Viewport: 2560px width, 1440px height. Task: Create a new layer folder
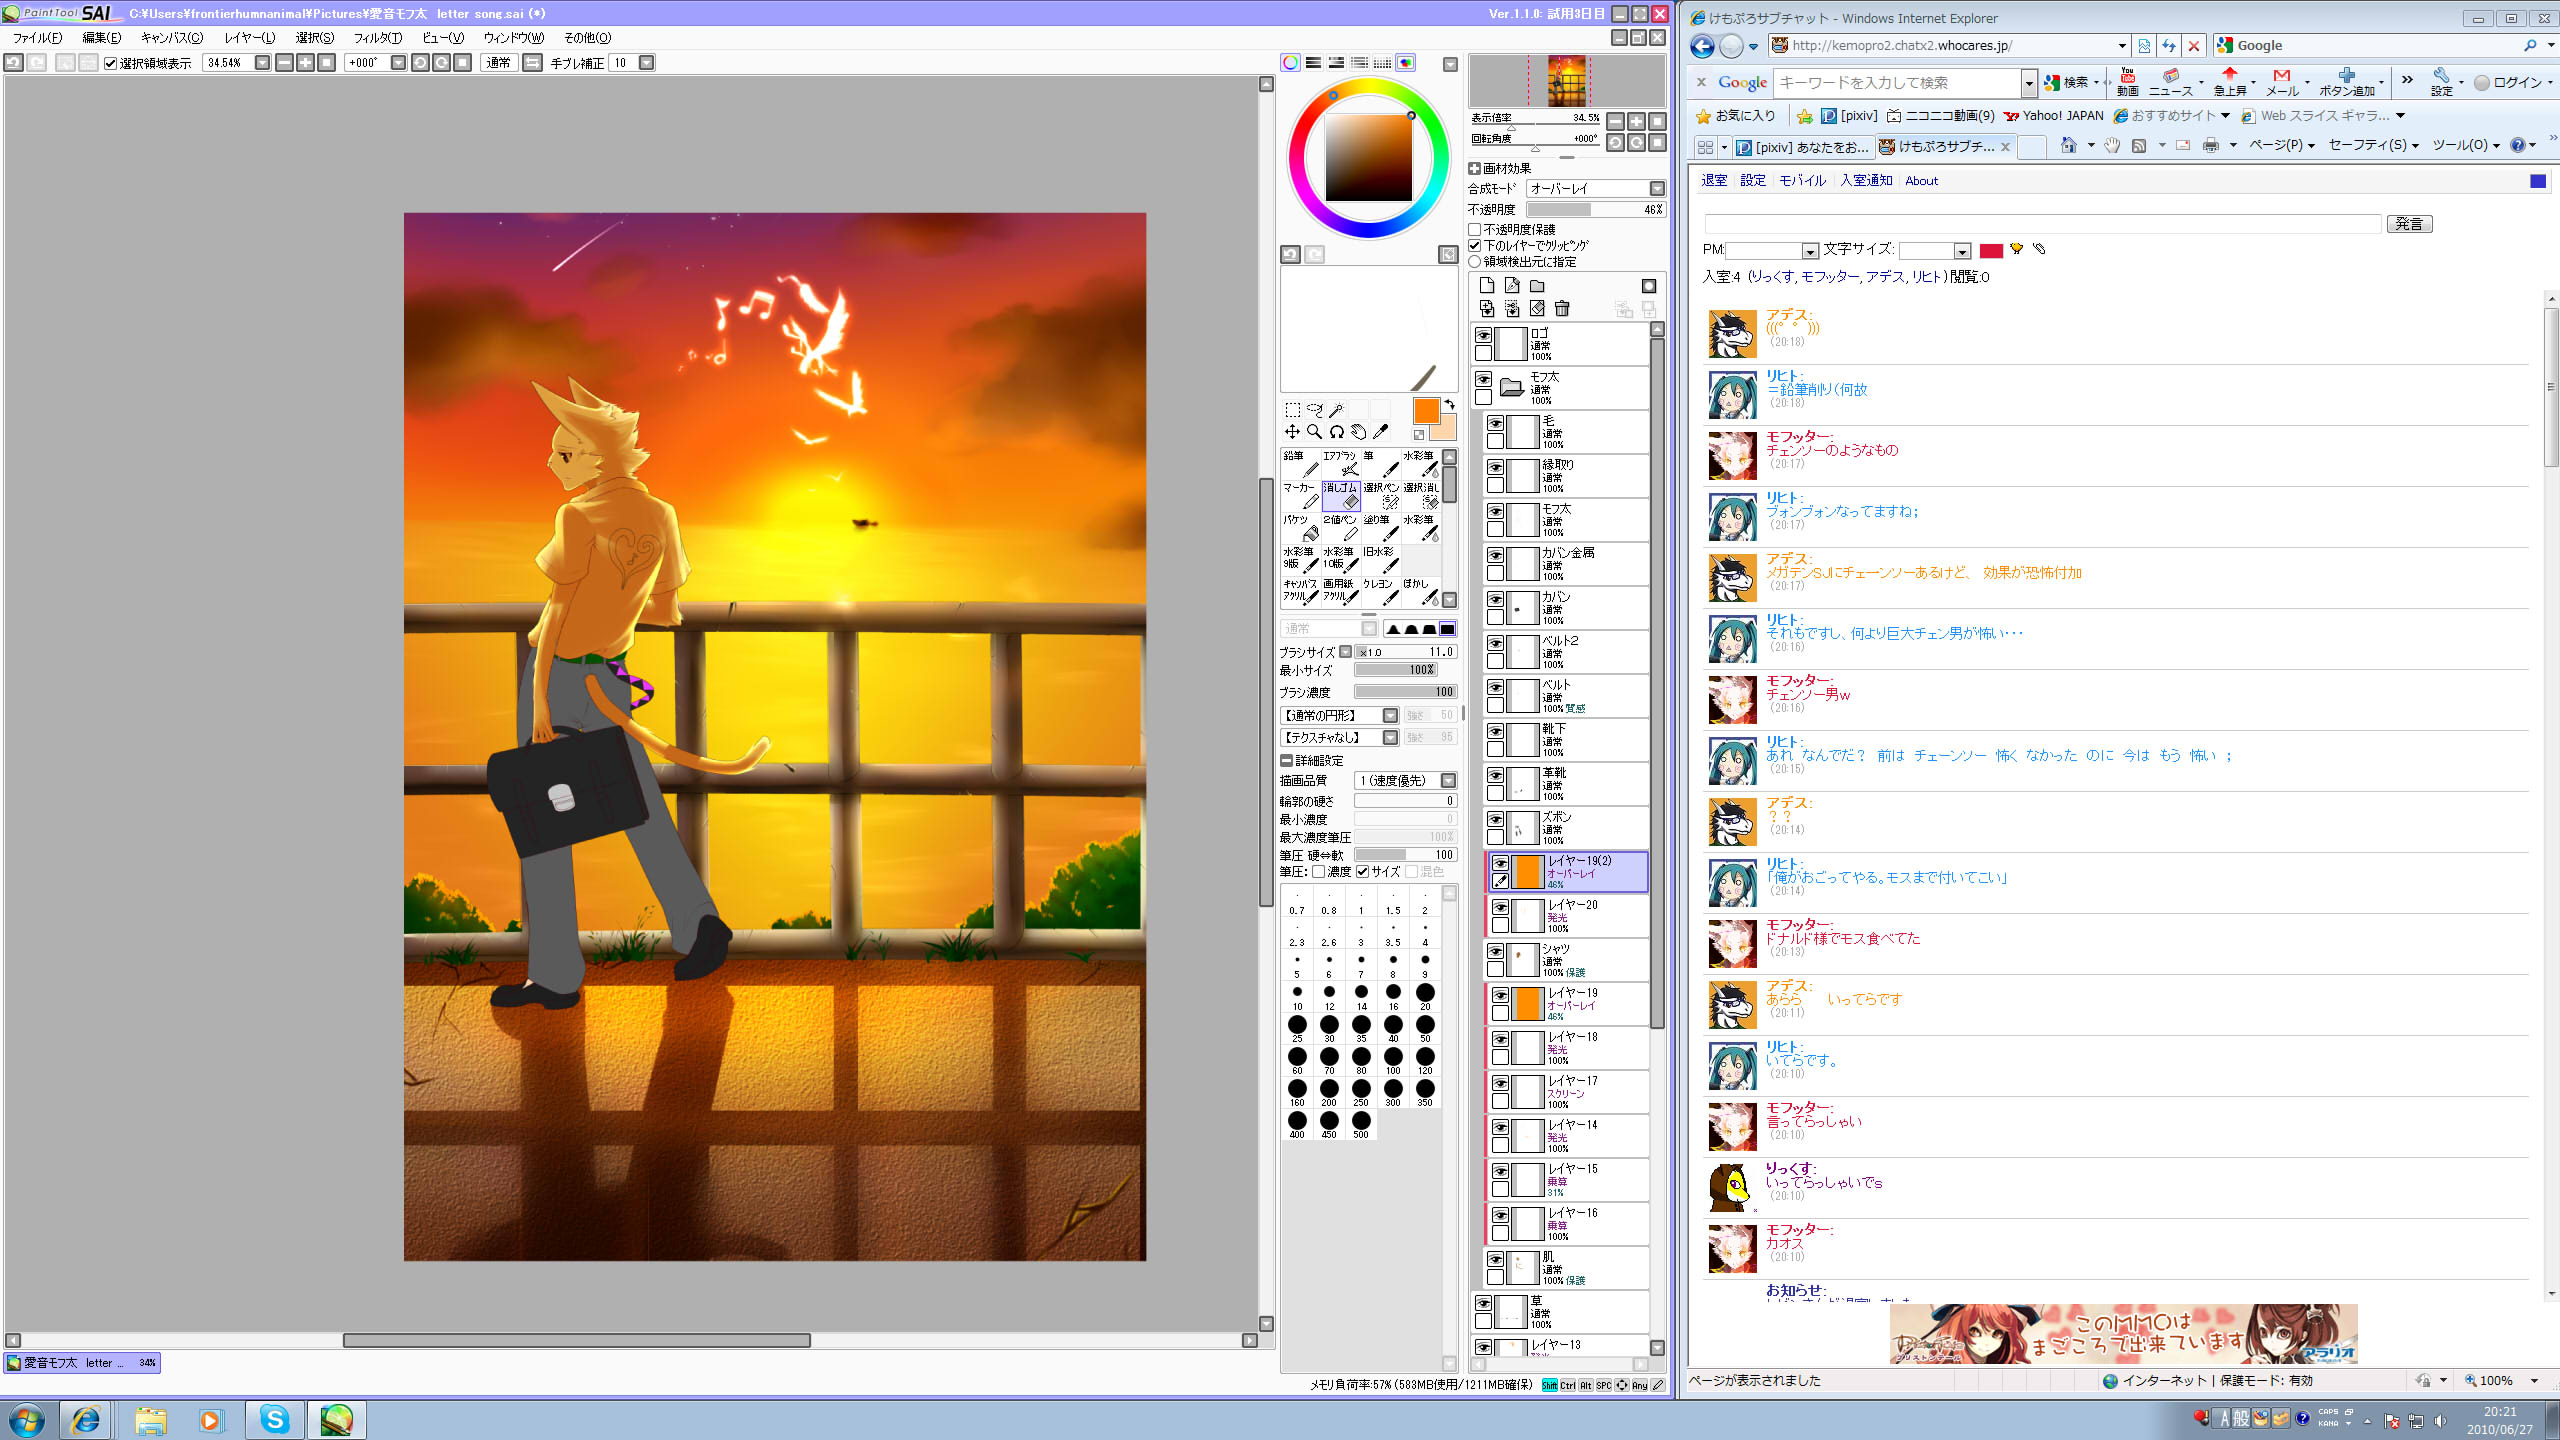[1537, 286]
